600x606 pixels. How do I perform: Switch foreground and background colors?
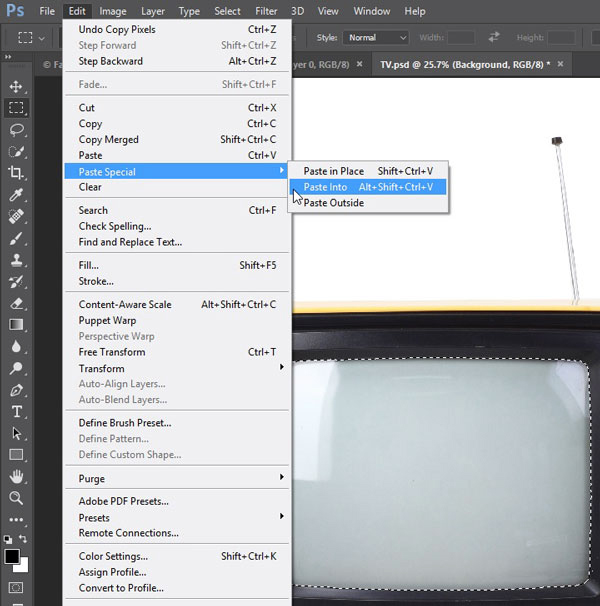point(23,539)
